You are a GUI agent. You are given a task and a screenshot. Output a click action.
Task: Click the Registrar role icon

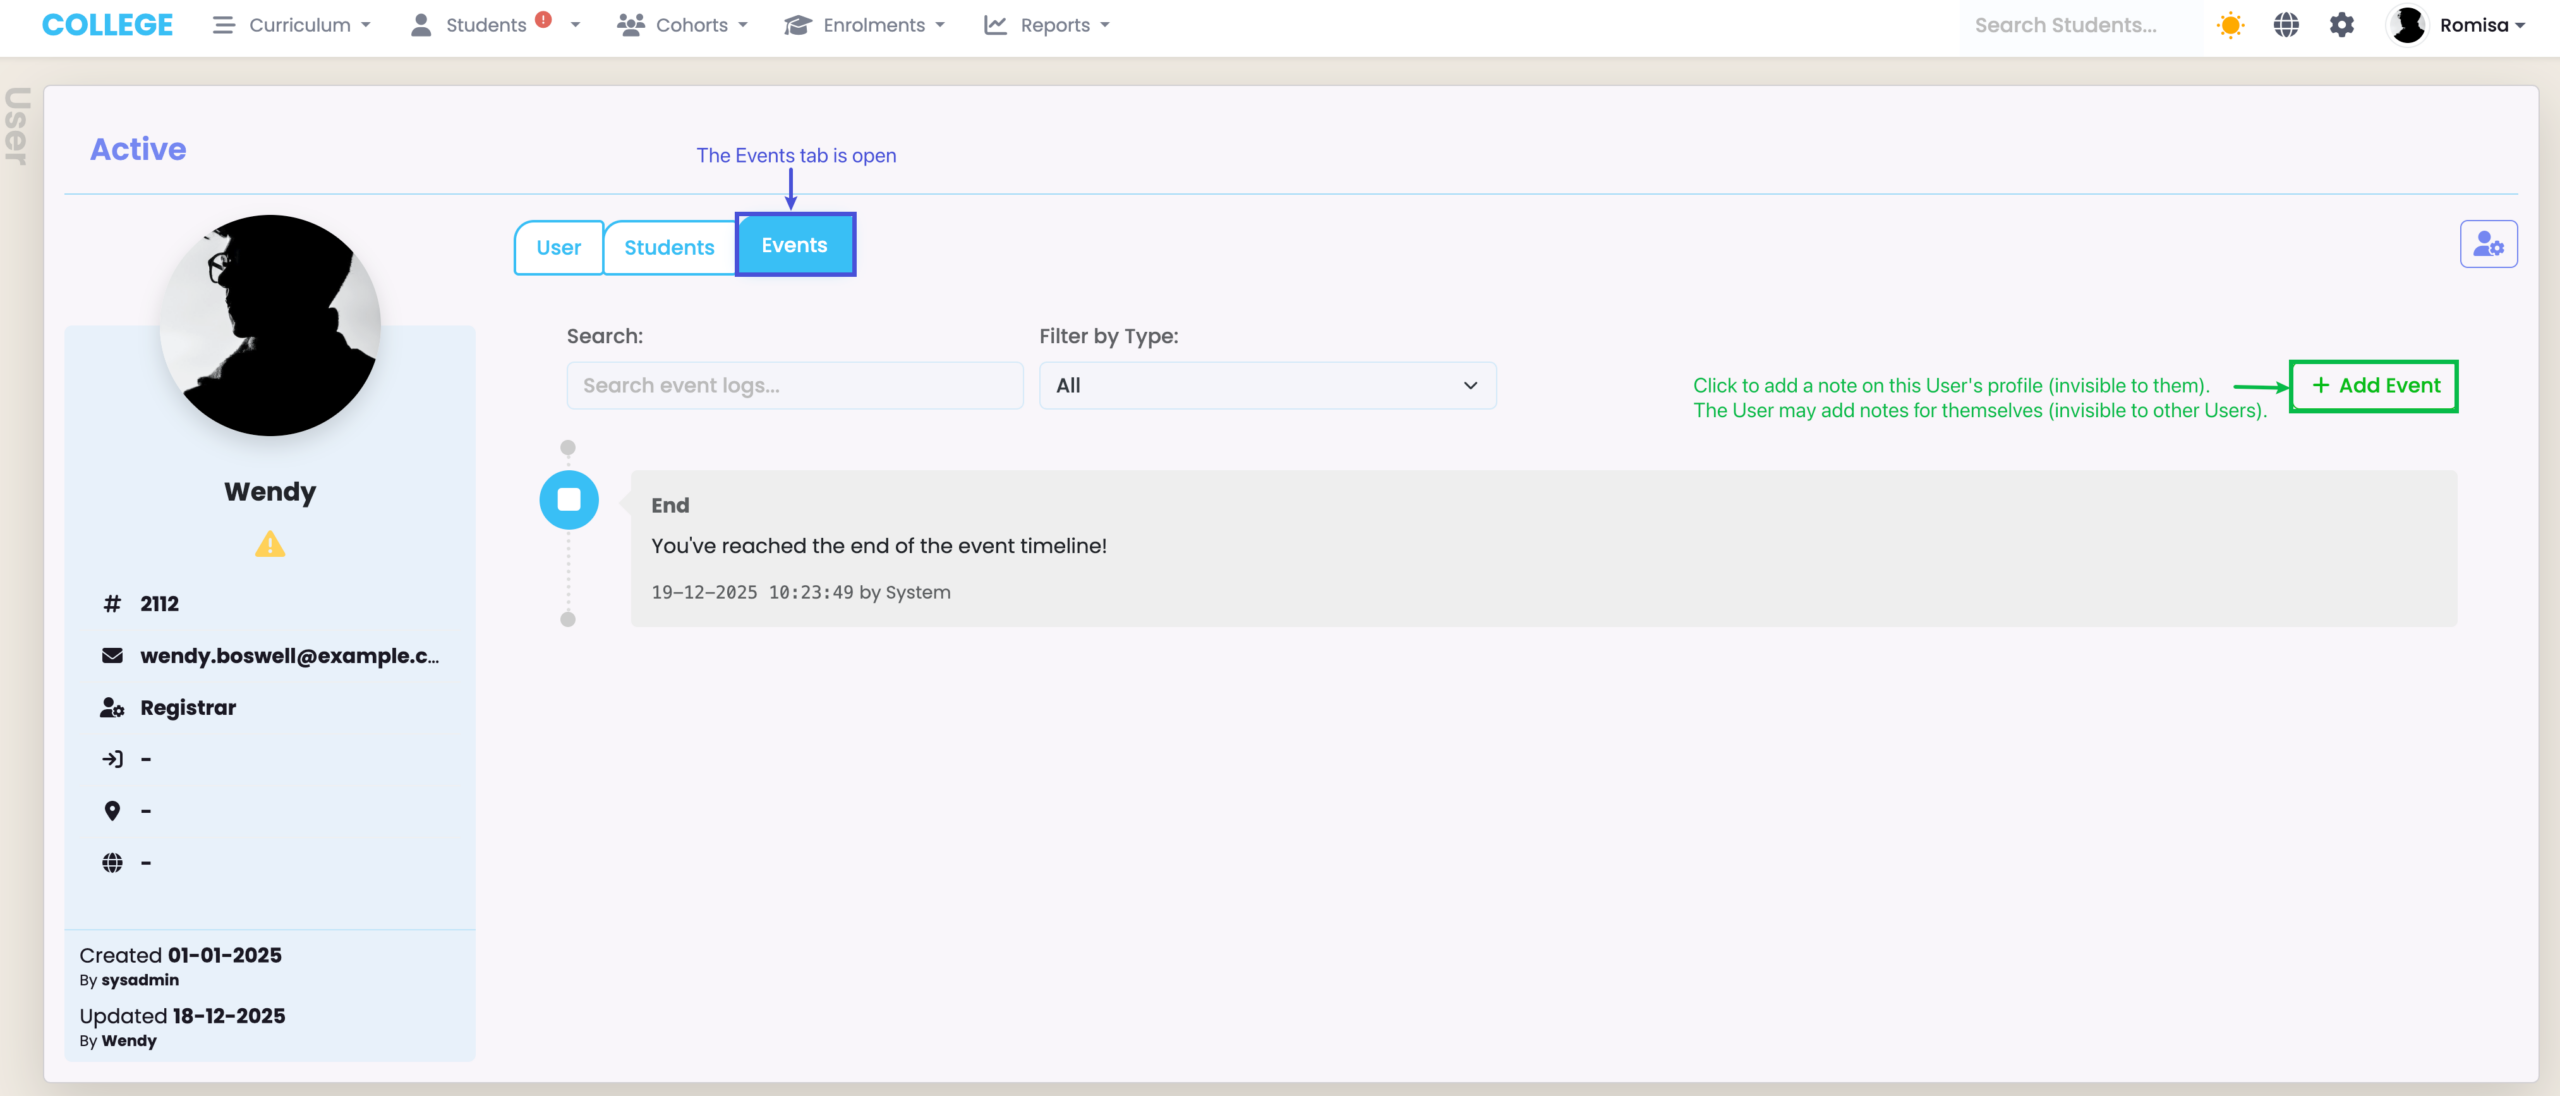point(112,708)
